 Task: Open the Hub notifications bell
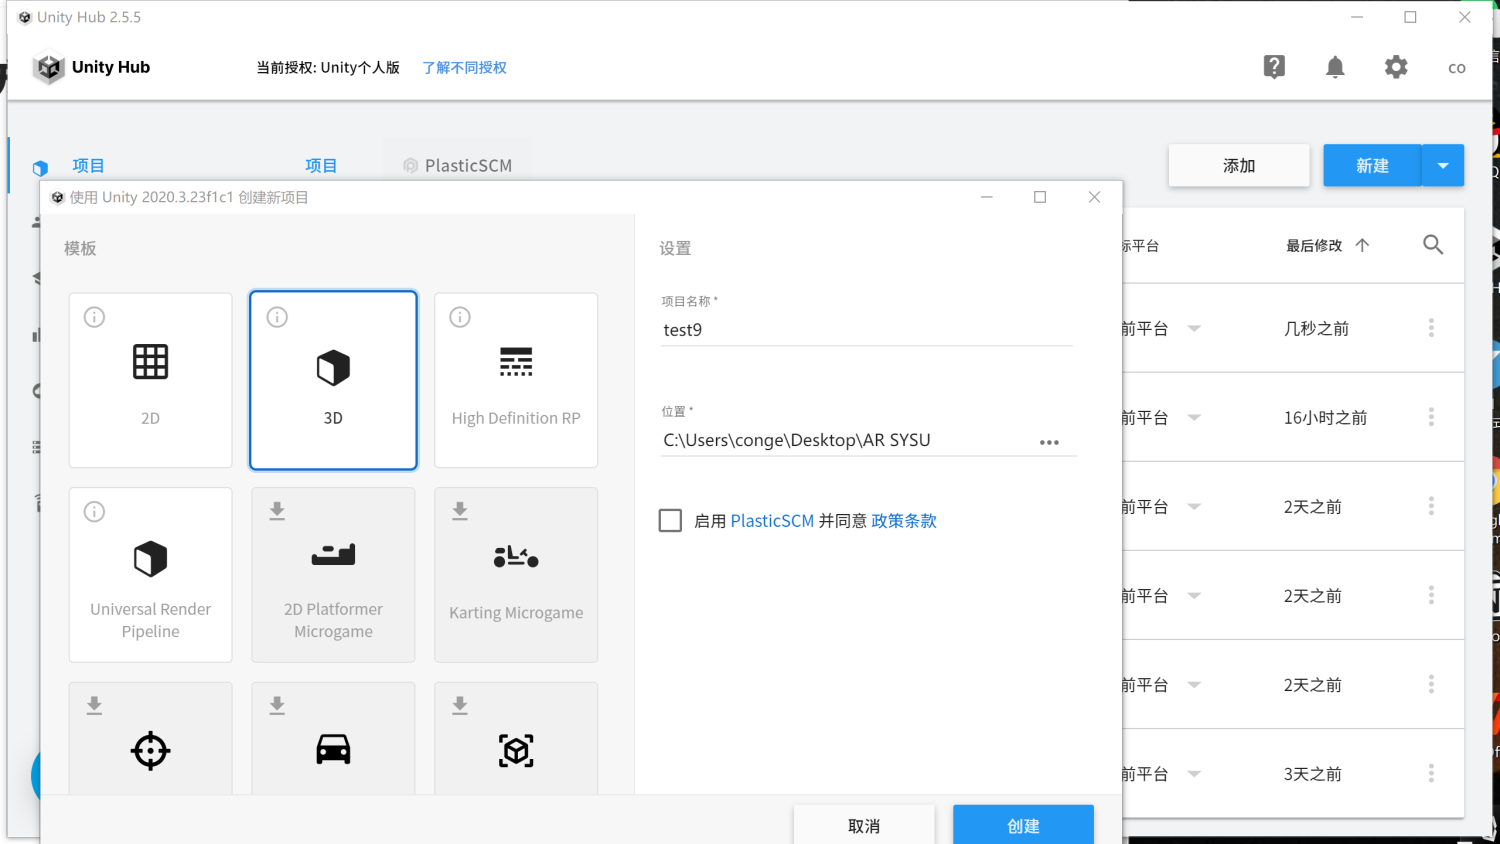tap(1335, 67)
